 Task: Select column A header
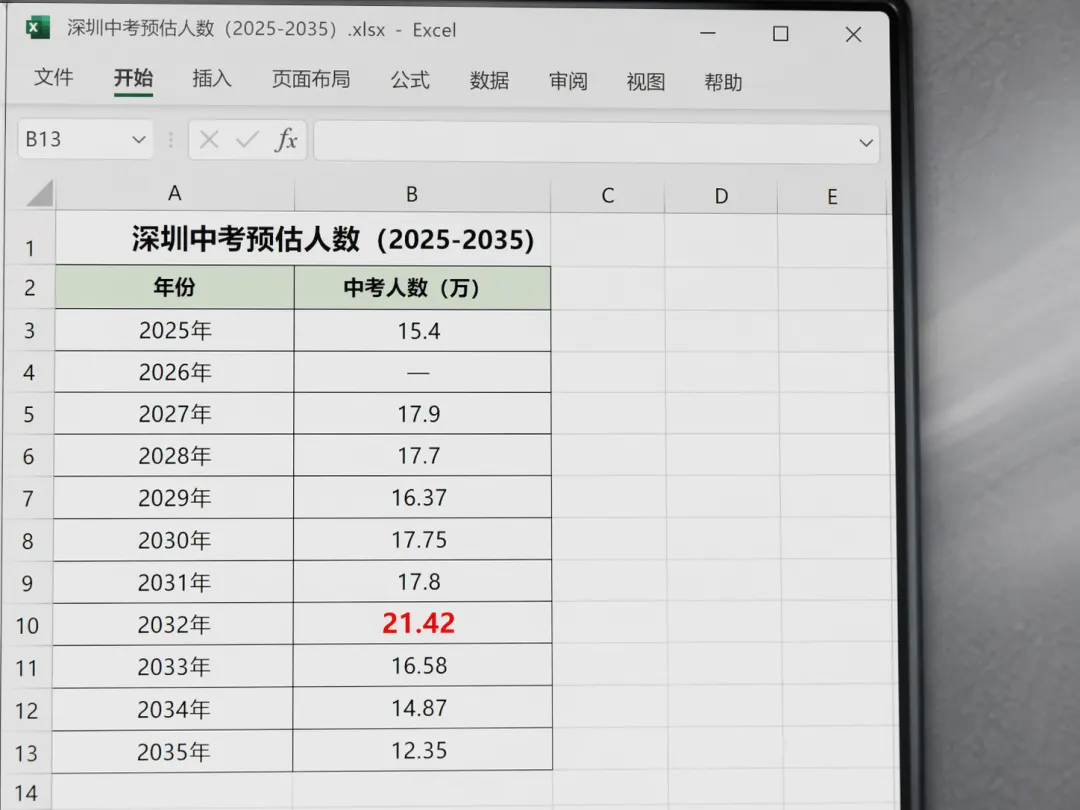coord(174,194)
